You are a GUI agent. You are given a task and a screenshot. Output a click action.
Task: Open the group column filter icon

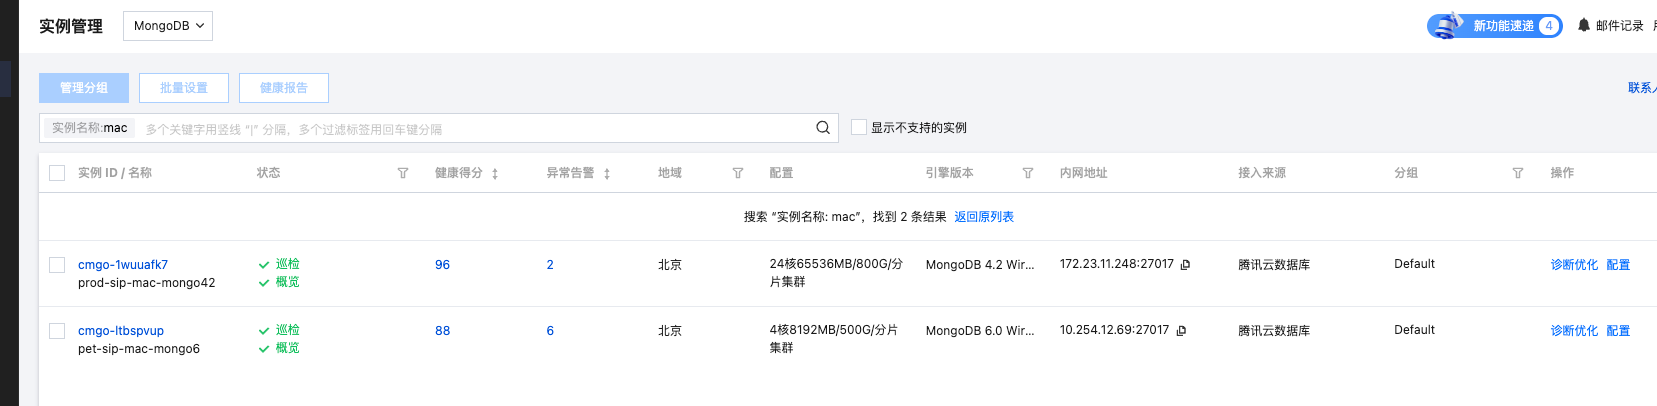click(1518, 173)
